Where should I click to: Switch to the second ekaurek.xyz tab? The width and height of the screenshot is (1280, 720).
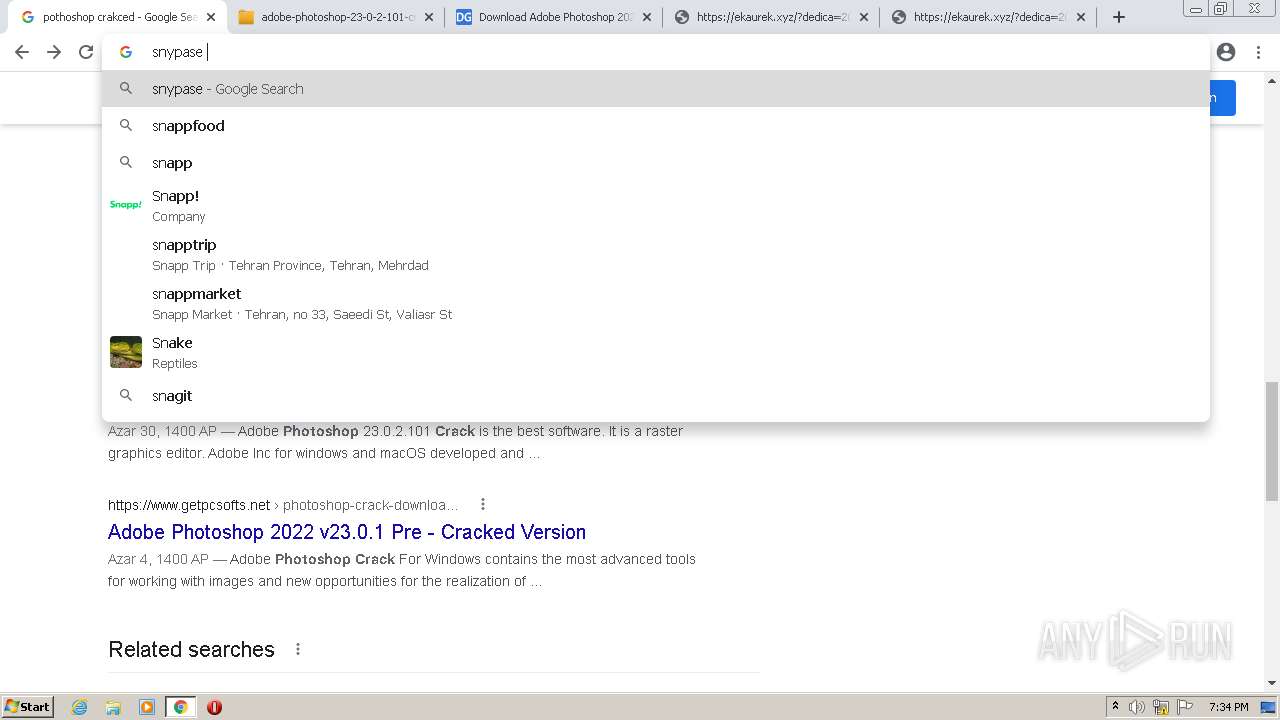pyautogui.click(x=987, y=17)
